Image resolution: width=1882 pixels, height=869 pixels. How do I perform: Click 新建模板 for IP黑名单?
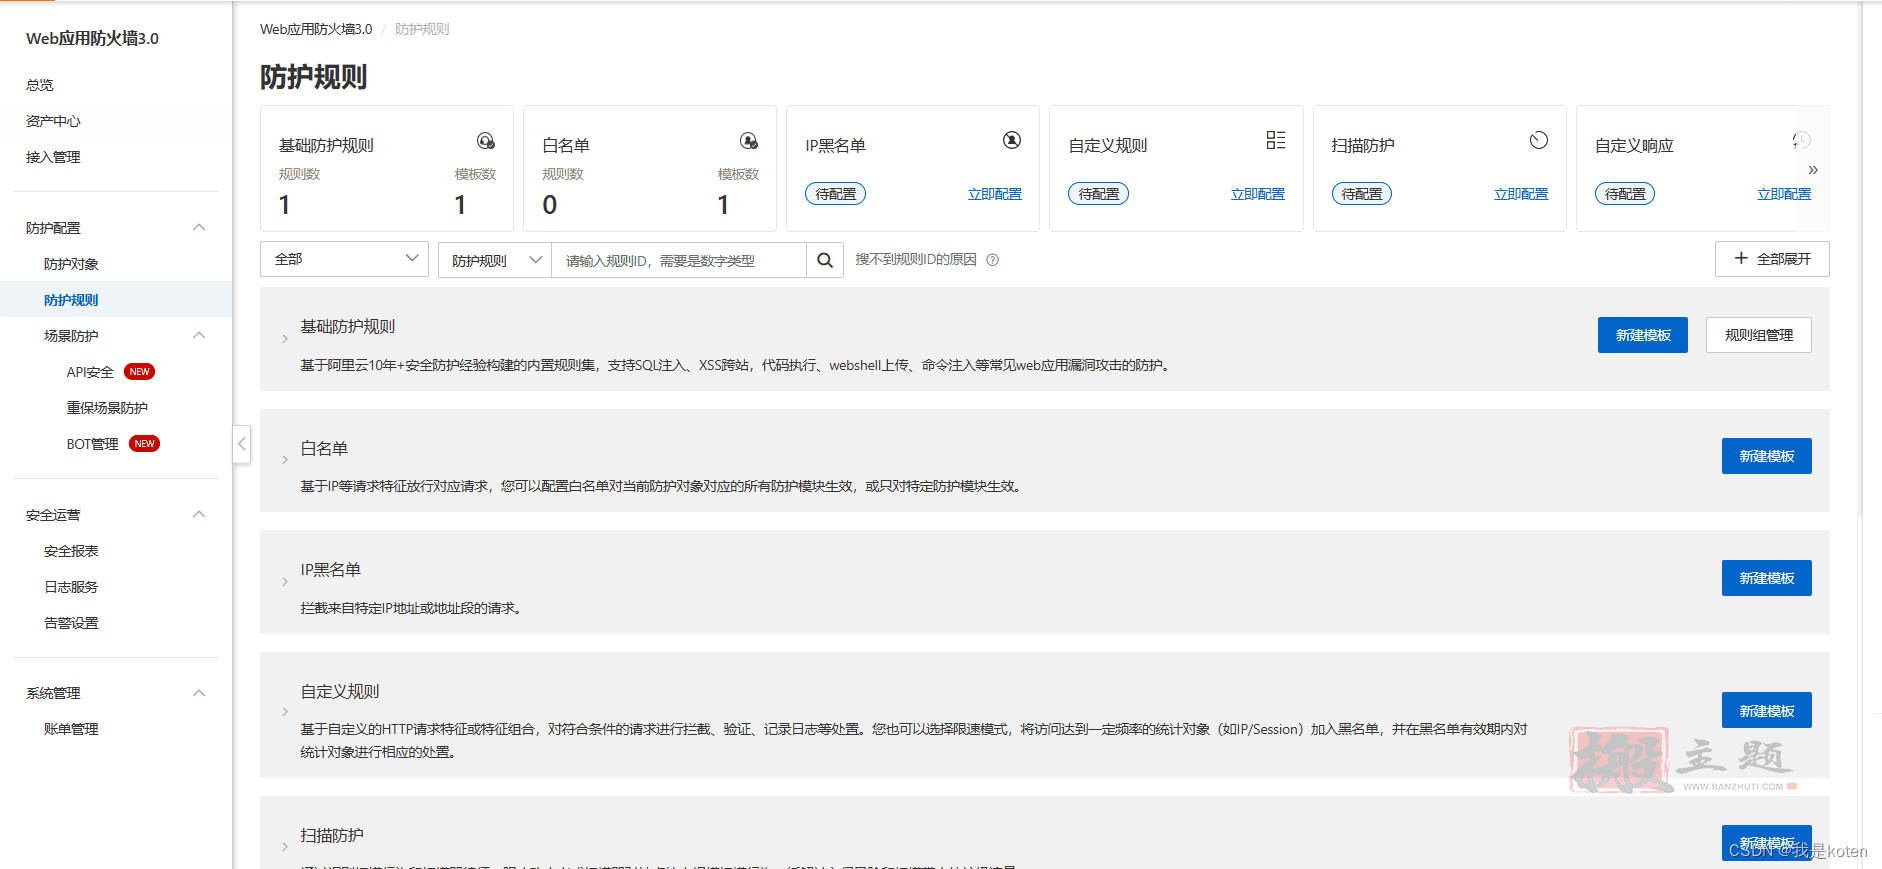(1767, 578)
